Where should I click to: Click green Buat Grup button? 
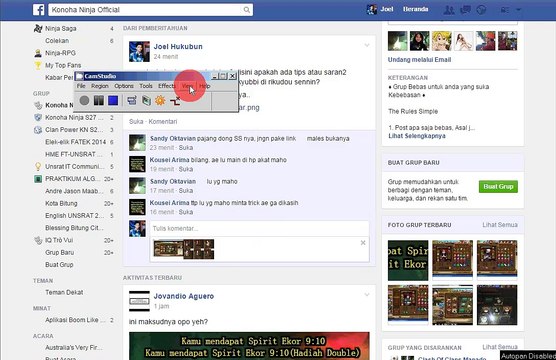tap(498, 187)
